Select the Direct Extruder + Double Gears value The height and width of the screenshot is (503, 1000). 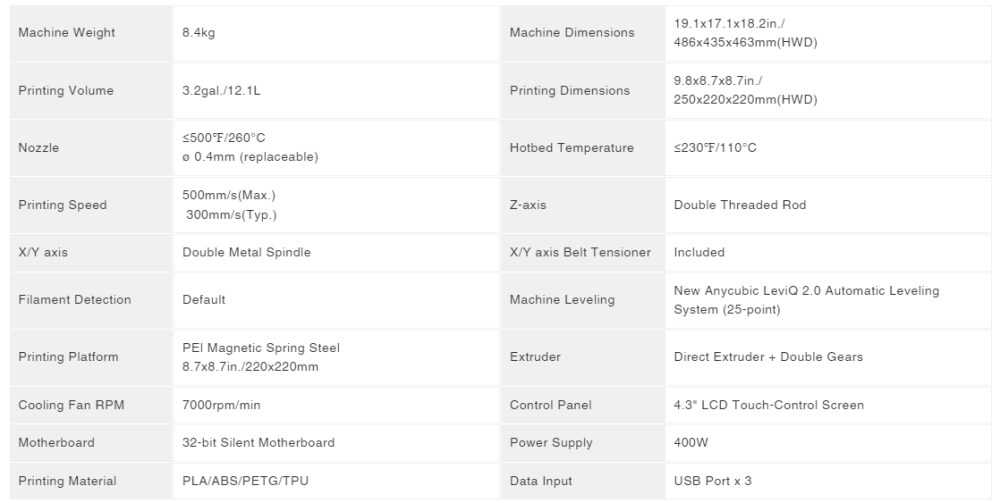click(768, 357)
